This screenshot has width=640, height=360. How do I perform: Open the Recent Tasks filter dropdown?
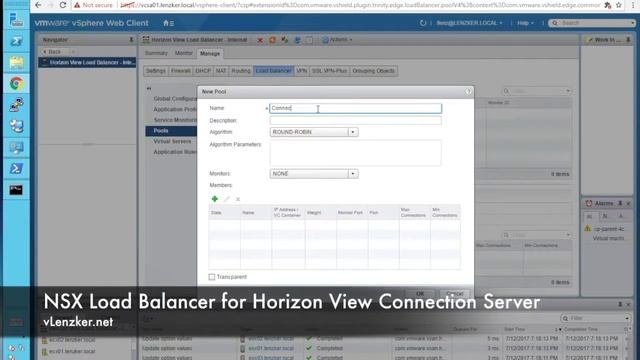(x=627, y=318)
